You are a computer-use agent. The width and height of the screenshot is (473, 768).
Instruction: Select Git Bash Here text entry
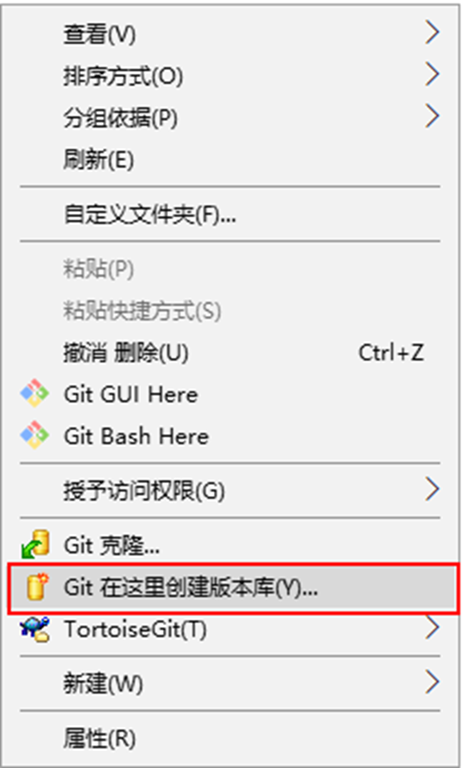tap(136, 436)
